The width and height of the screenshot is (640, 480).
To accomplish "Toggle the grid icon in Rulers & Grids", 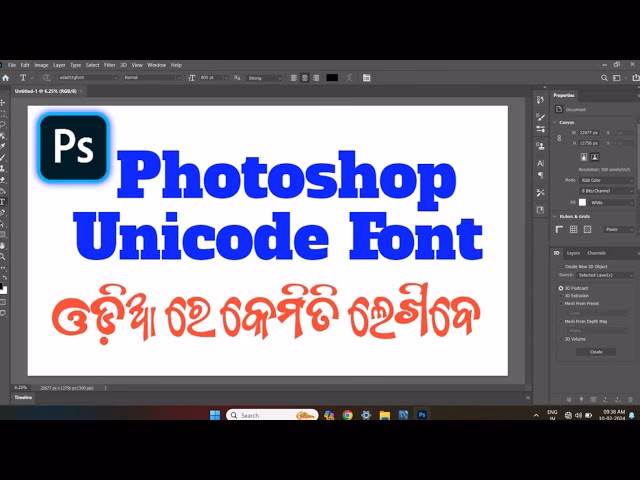I will 573,229.
